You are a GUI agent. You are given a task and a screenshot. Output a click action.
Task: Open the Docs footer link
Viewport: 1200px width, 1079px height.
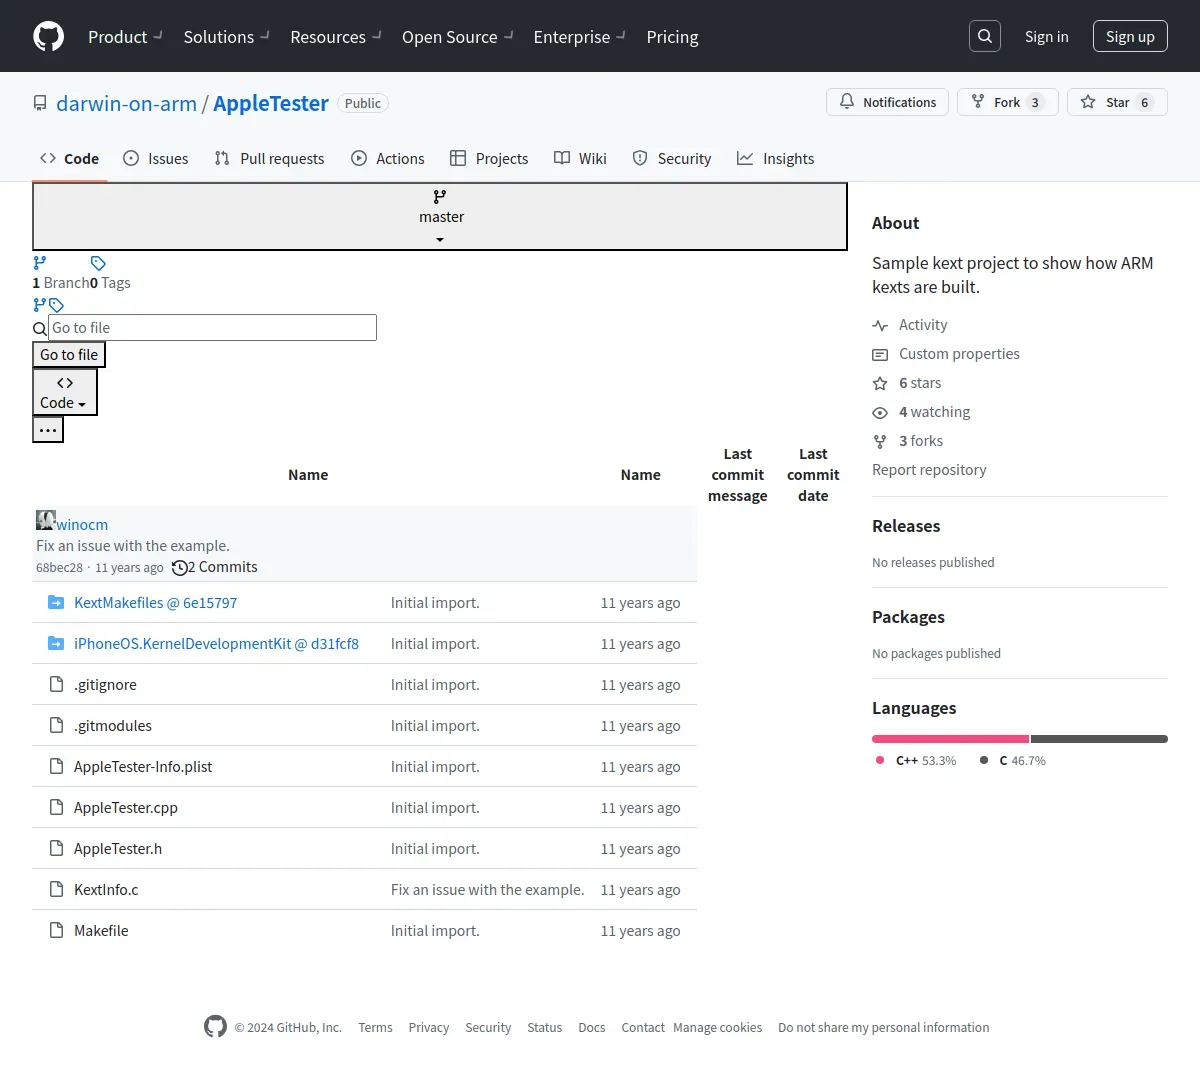pos(592,1028)
